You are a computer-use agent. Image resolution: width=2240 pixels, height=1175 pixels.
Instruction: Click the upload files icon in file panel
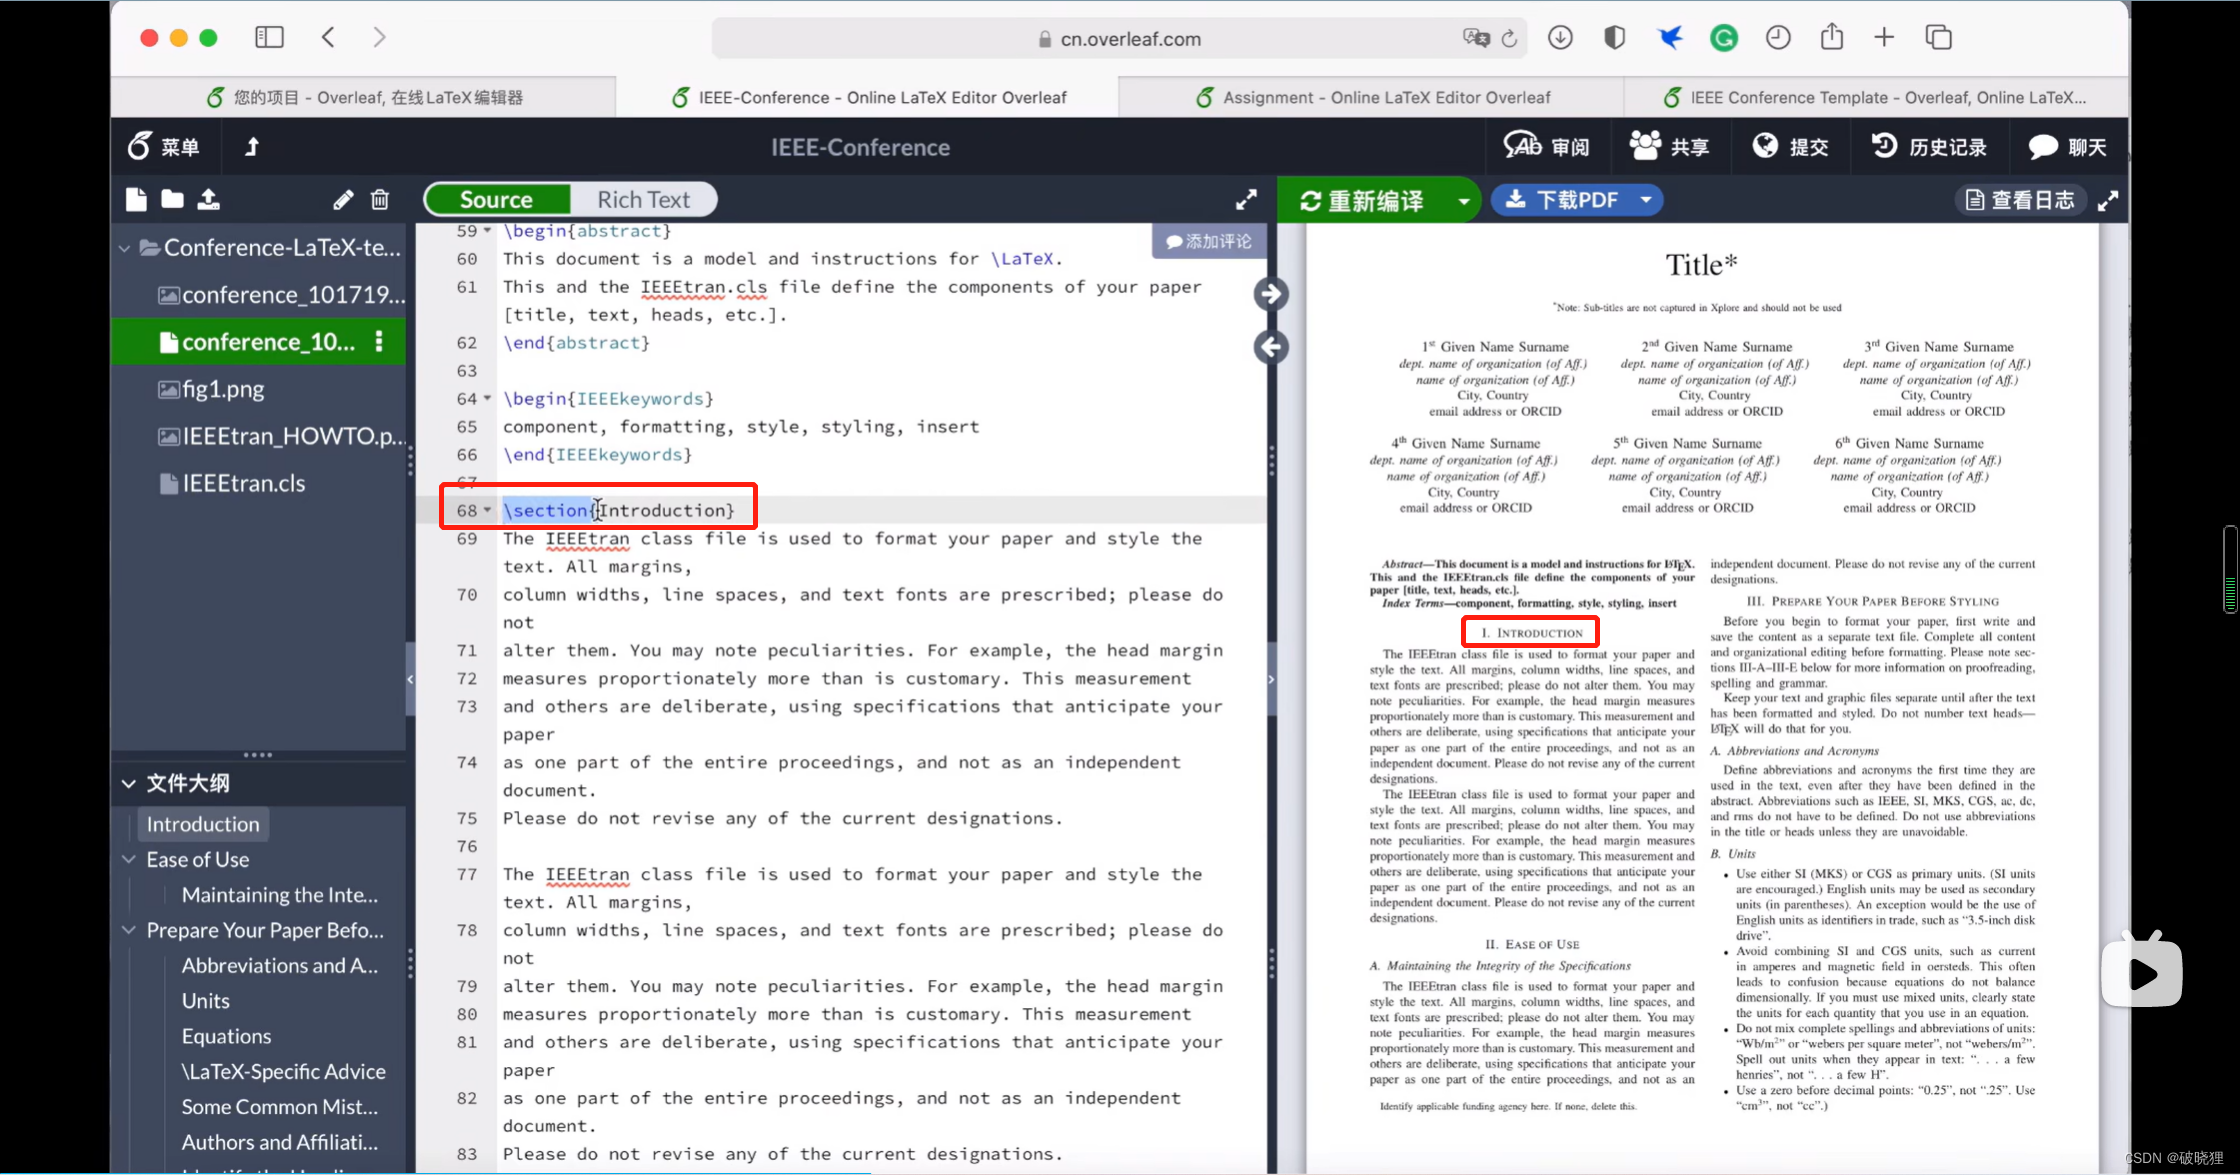209,199
